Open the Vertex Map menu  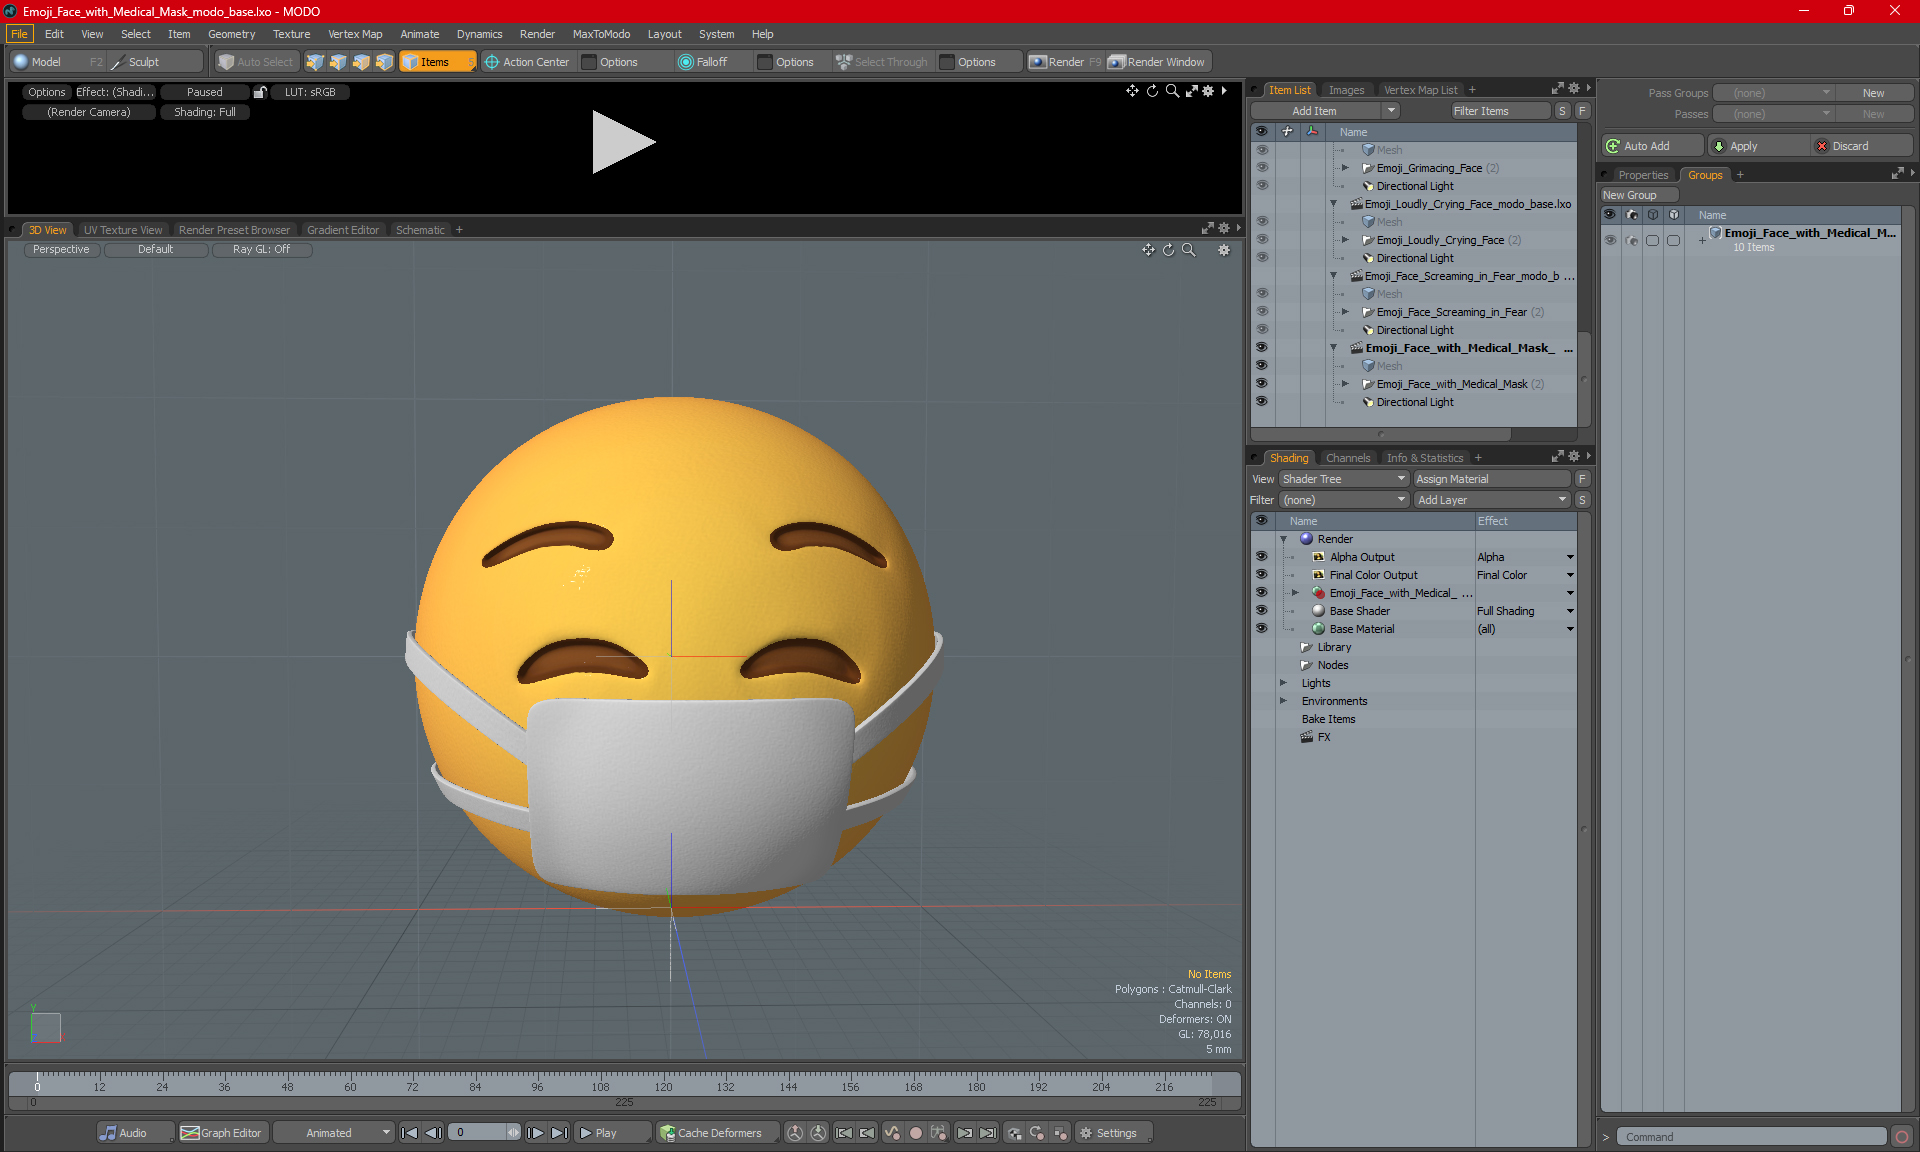point(355,34)
